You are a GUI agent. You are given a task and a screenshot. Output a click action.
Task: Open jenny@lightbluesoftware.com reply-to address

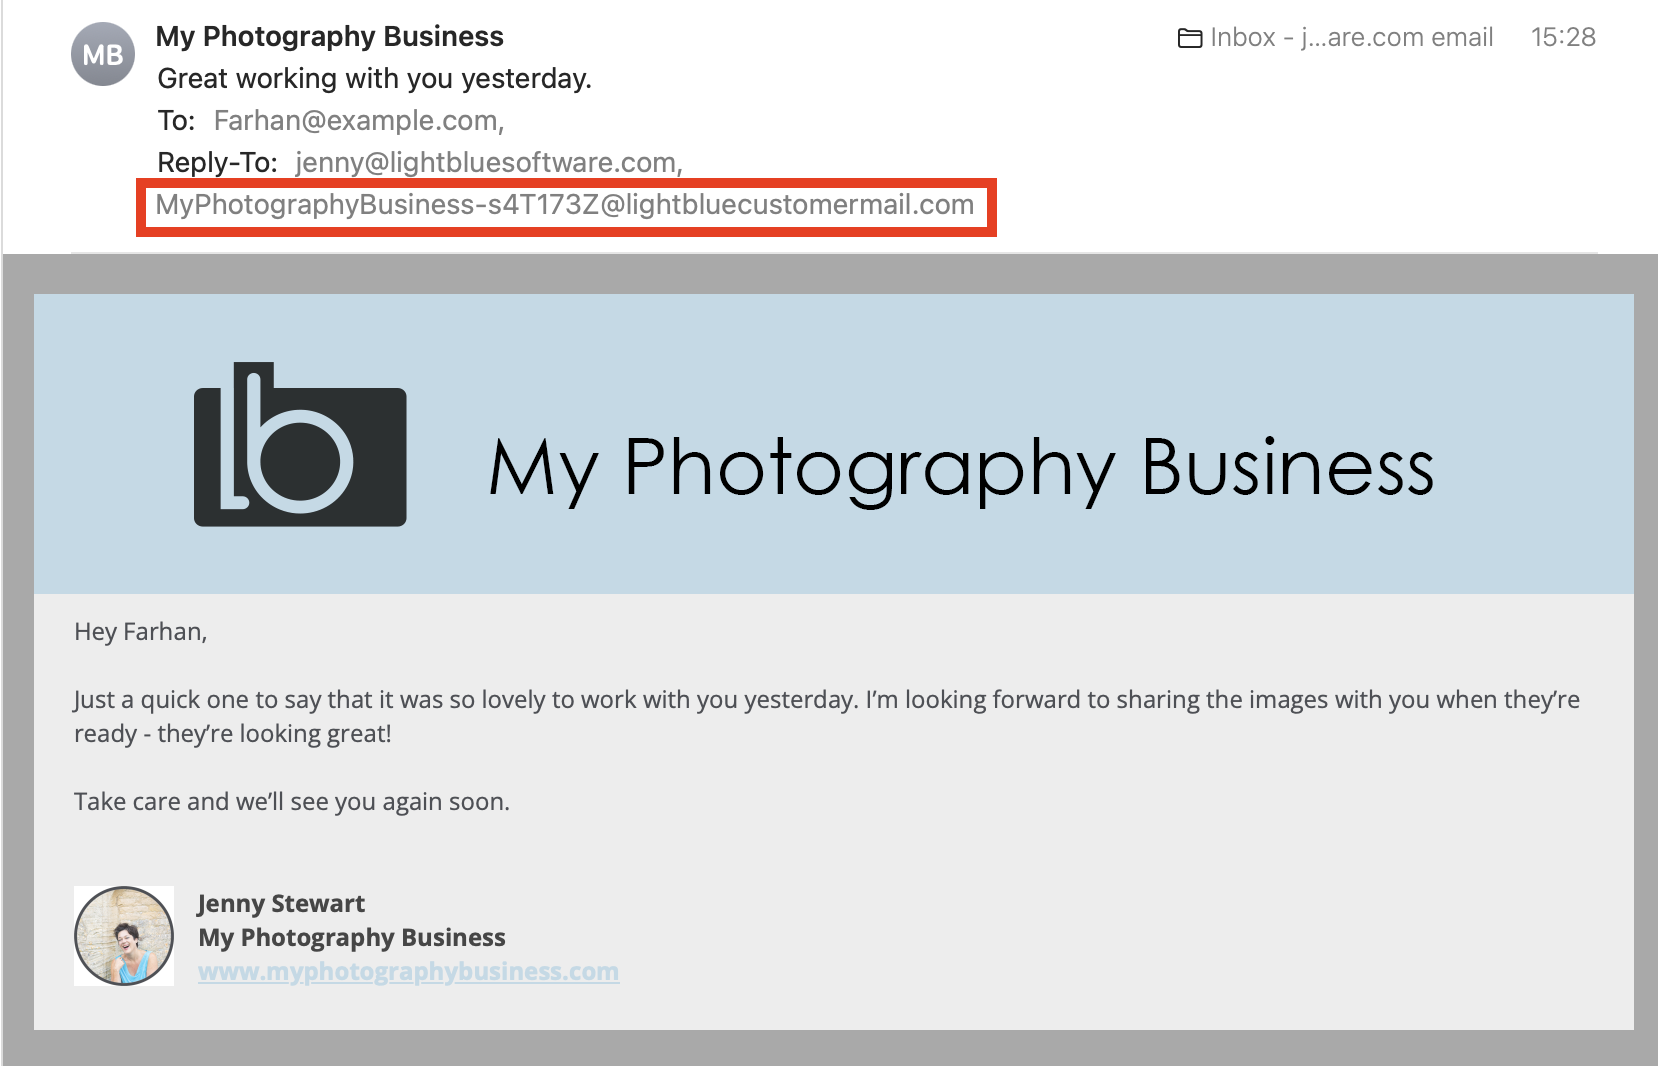coord(485,162)
